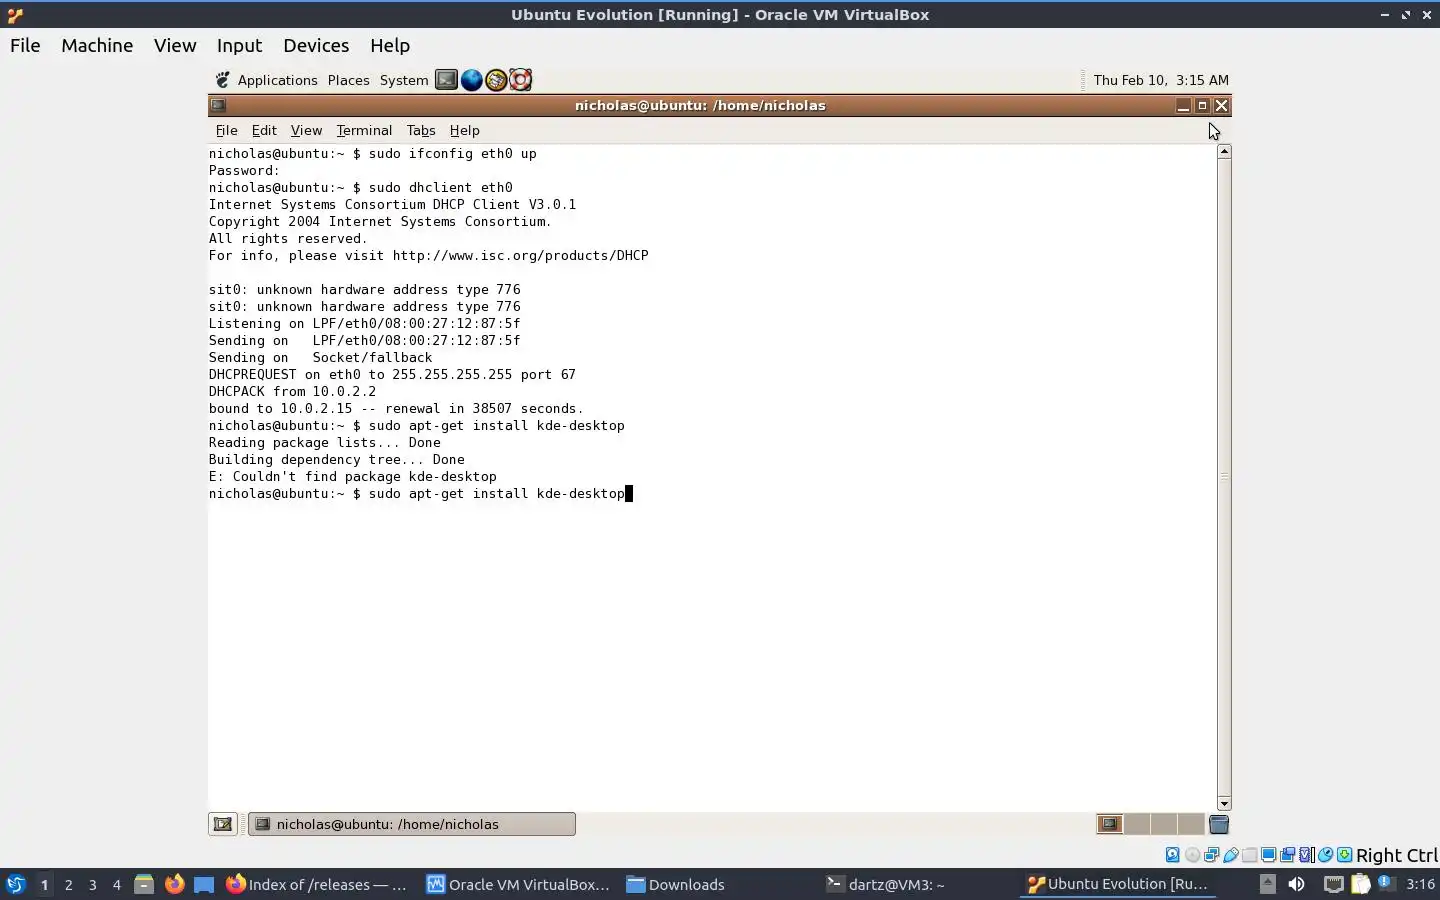Open the terminal's Edit menu
The width and height of the screenshot is (1440, 900).
(x=264, y=130)
